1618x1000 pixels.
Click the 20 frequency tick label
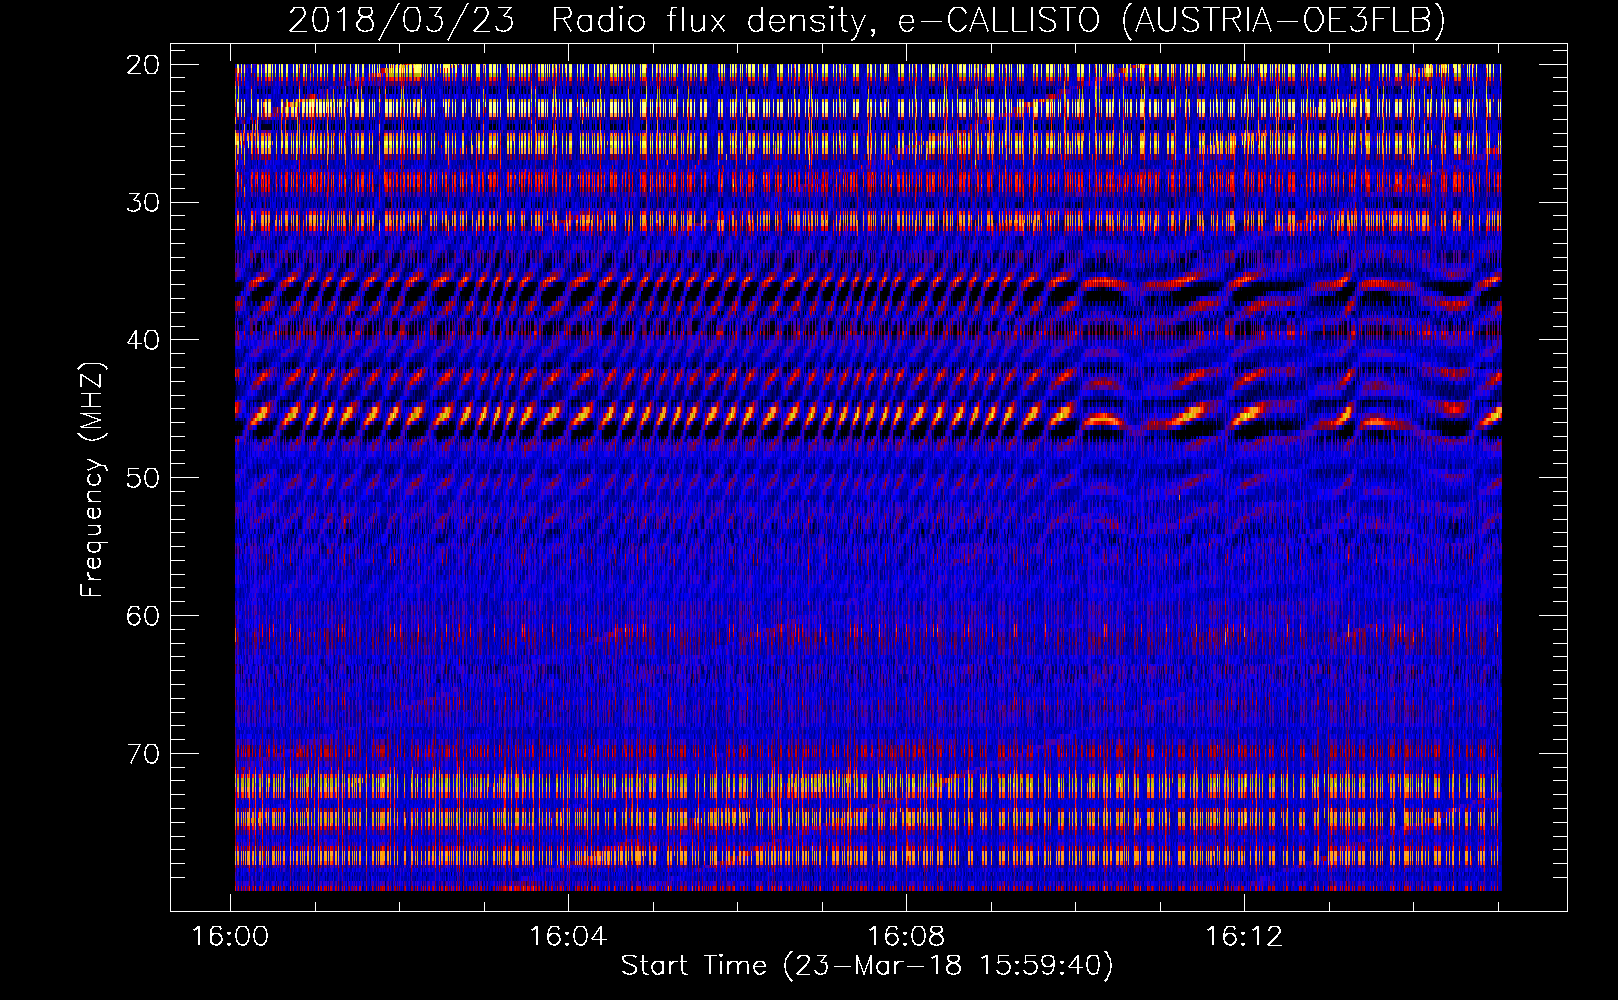coord(144,65)
